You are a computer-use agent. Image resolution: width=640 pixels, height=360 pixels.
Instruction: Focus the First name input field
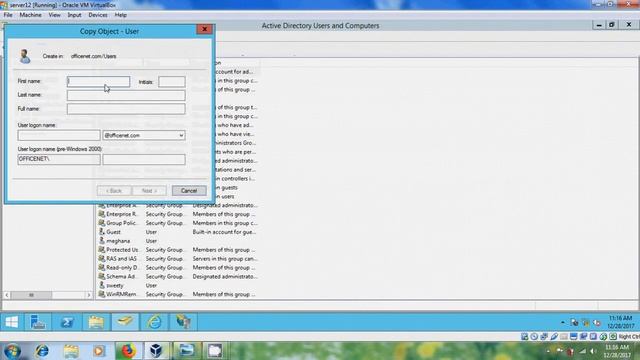98,82
